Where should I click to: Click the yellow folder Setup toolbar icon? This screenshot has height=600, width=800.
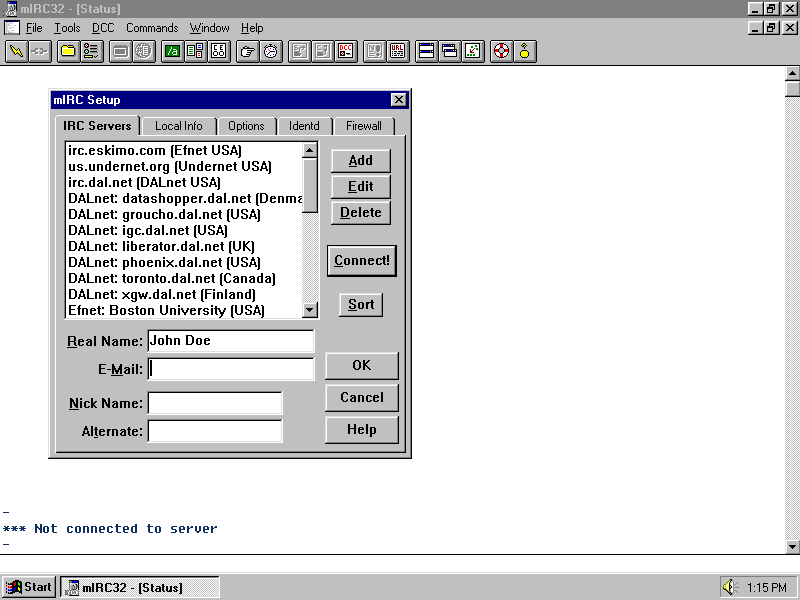click(68, 52)
